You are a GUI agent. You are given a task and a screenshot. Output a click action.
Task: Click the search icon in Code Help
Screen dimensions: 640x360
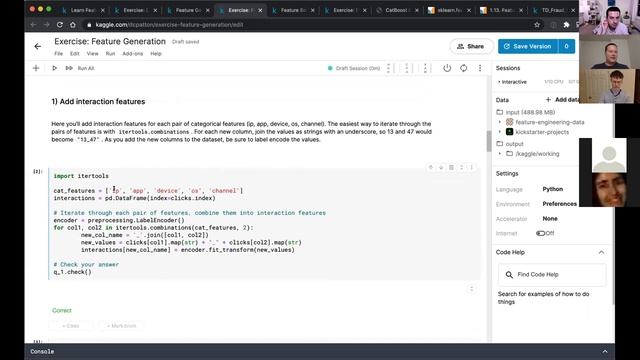click(x=509, y=275)
